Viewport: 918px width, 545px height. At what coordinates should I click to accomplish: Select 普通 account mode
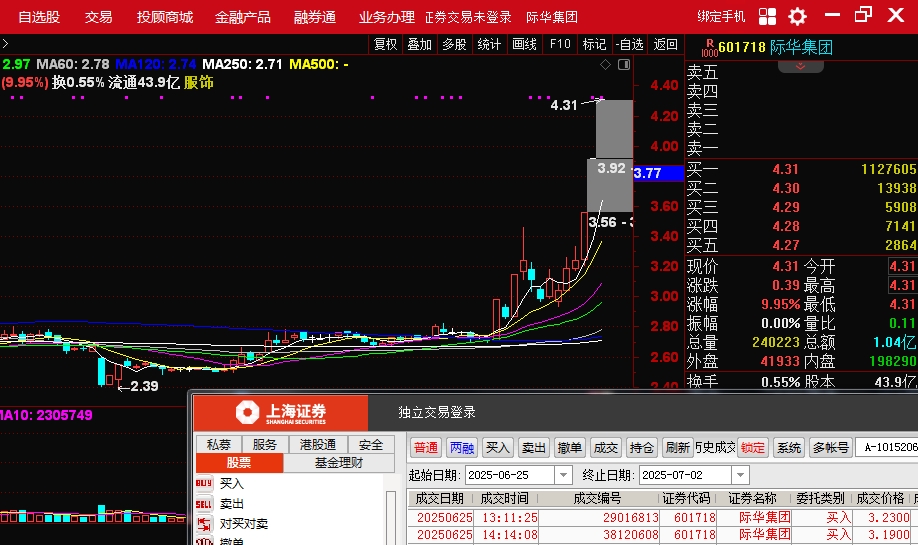426,447
